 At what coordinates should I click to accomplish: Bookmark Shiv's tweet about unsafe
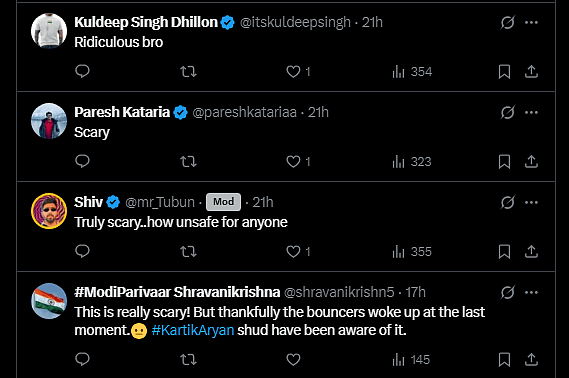[x=504, y=251]
